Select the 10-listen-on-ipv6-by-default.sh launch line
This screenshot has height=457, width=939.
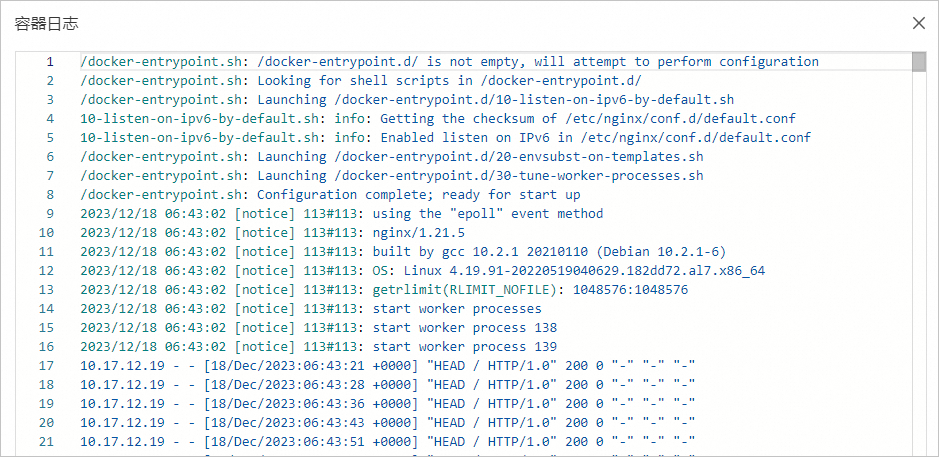pos(407,100)
